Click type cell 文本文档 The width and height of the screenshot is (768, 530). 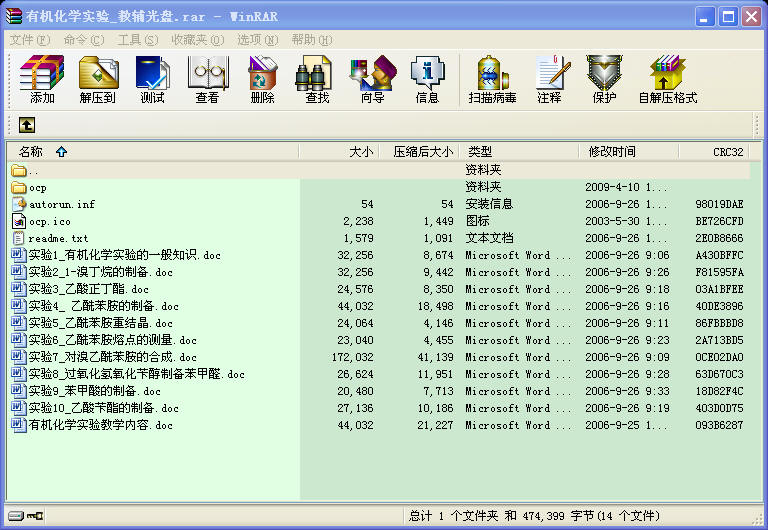489,239
